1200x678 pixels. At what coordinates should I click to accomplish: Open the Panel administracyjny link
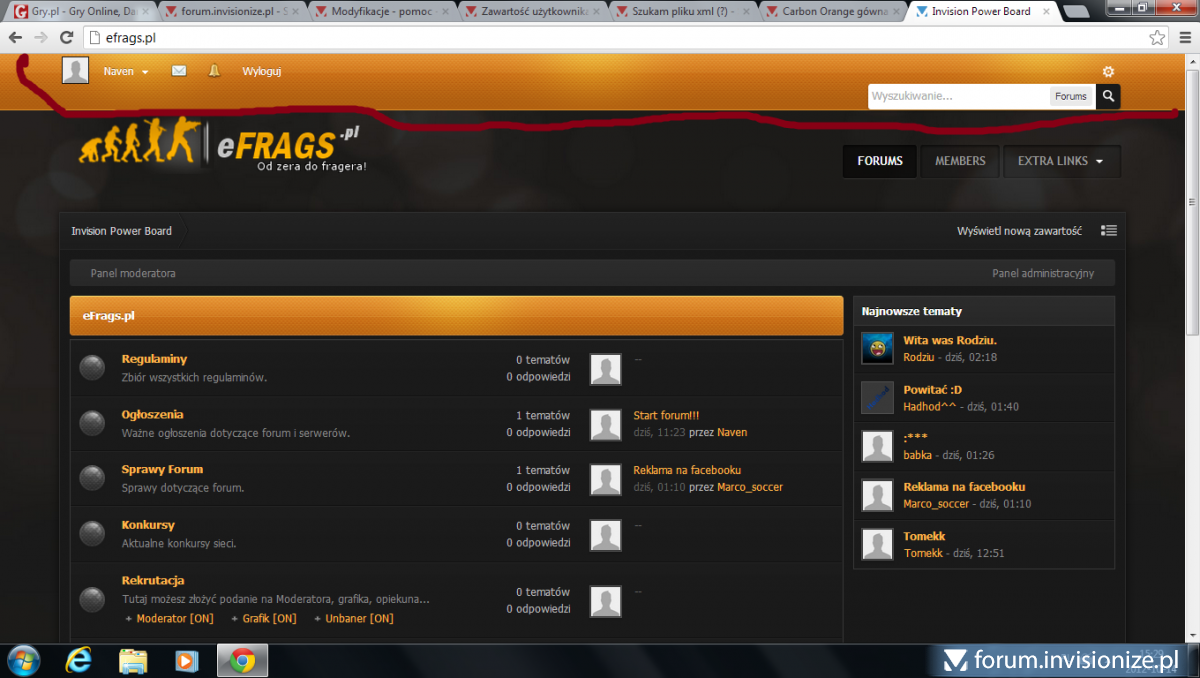click(x=1042, y=273)
